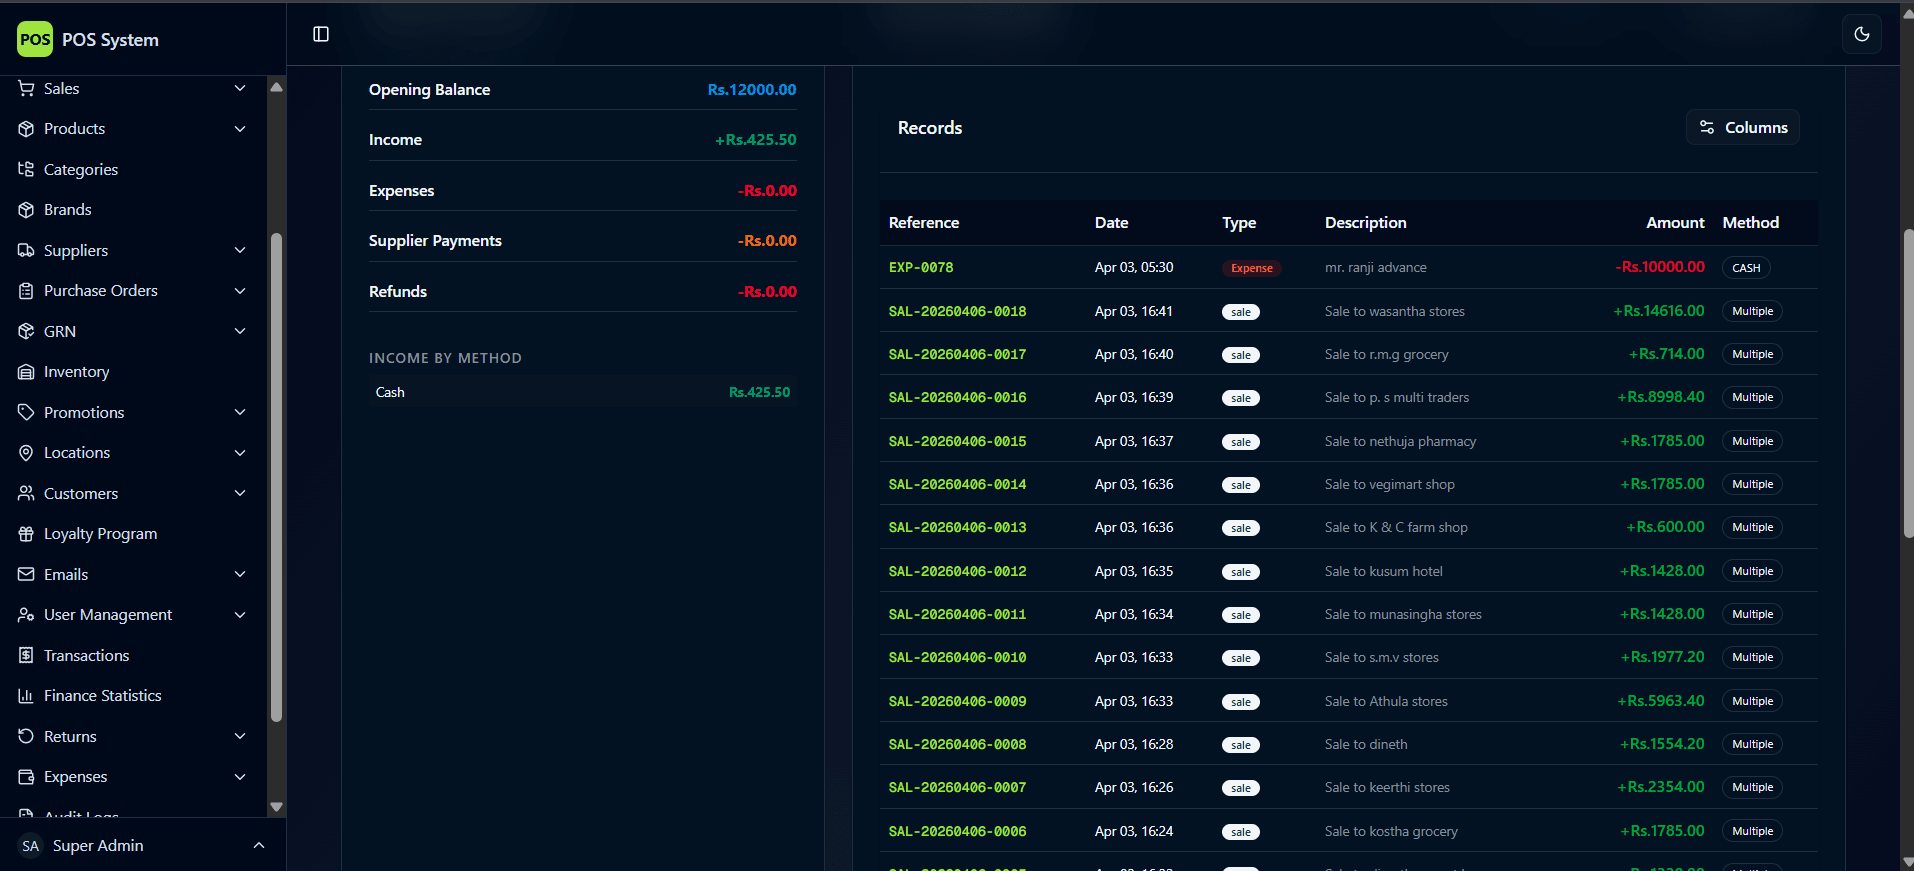Open the Transactions menu item
This screenshot has height=871, width=1914.
[134, 655]
